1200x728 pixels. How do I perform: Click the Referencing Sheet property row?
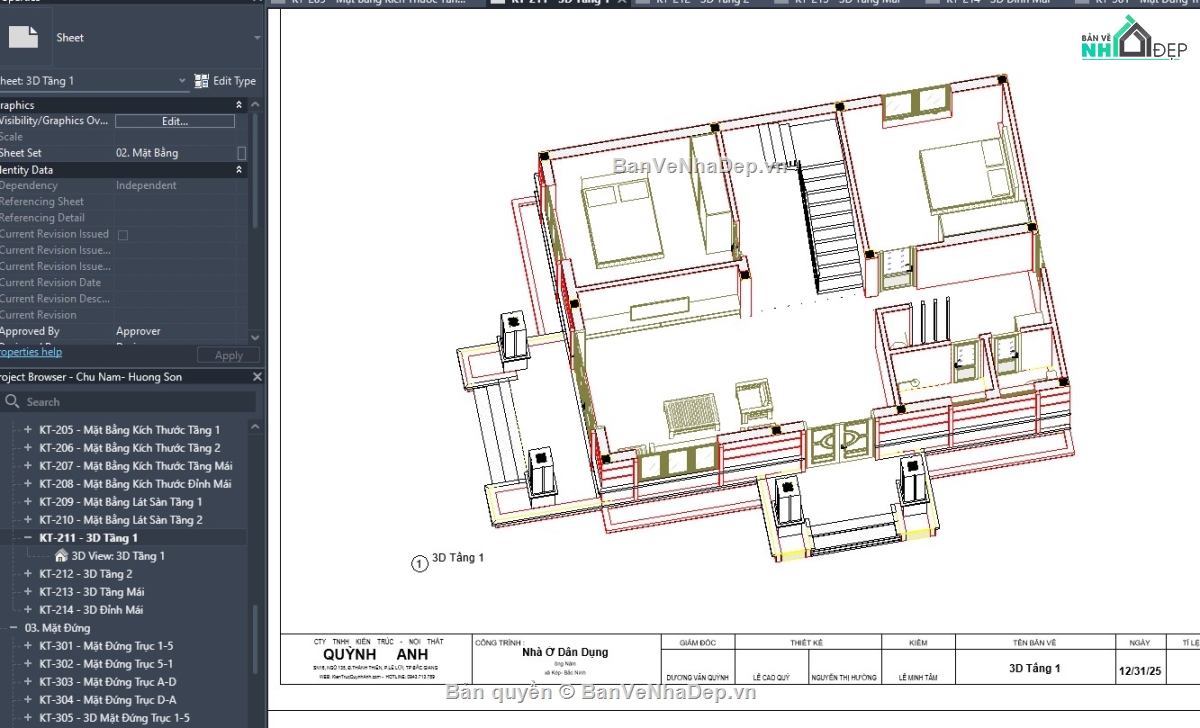tap(124, 201)
